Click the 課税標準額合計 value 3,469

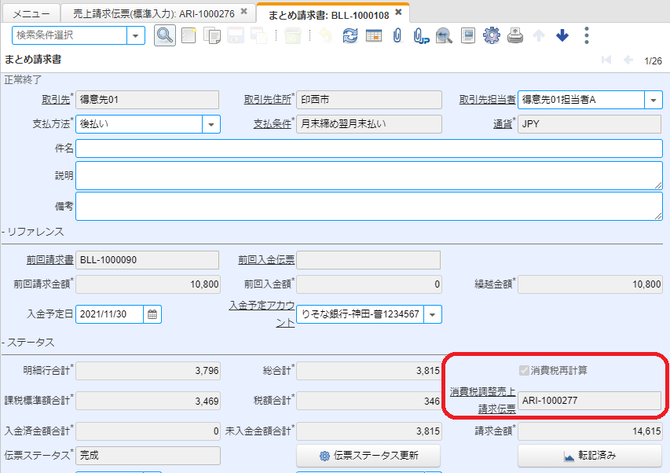pos(148,401)
